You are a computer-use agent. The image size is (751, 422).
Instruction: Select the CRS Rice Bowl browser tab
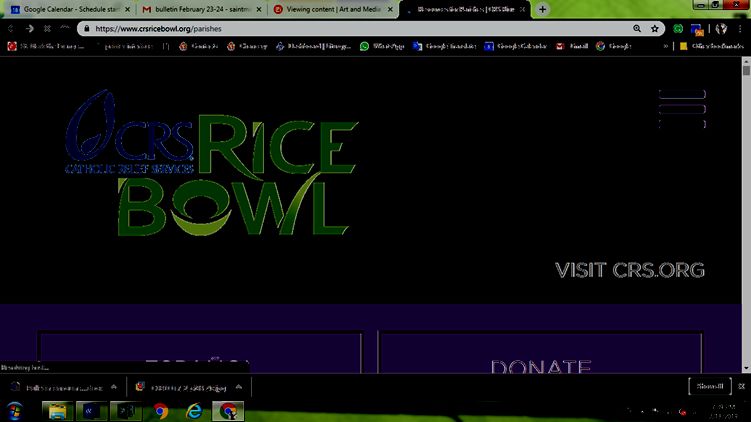464,9
